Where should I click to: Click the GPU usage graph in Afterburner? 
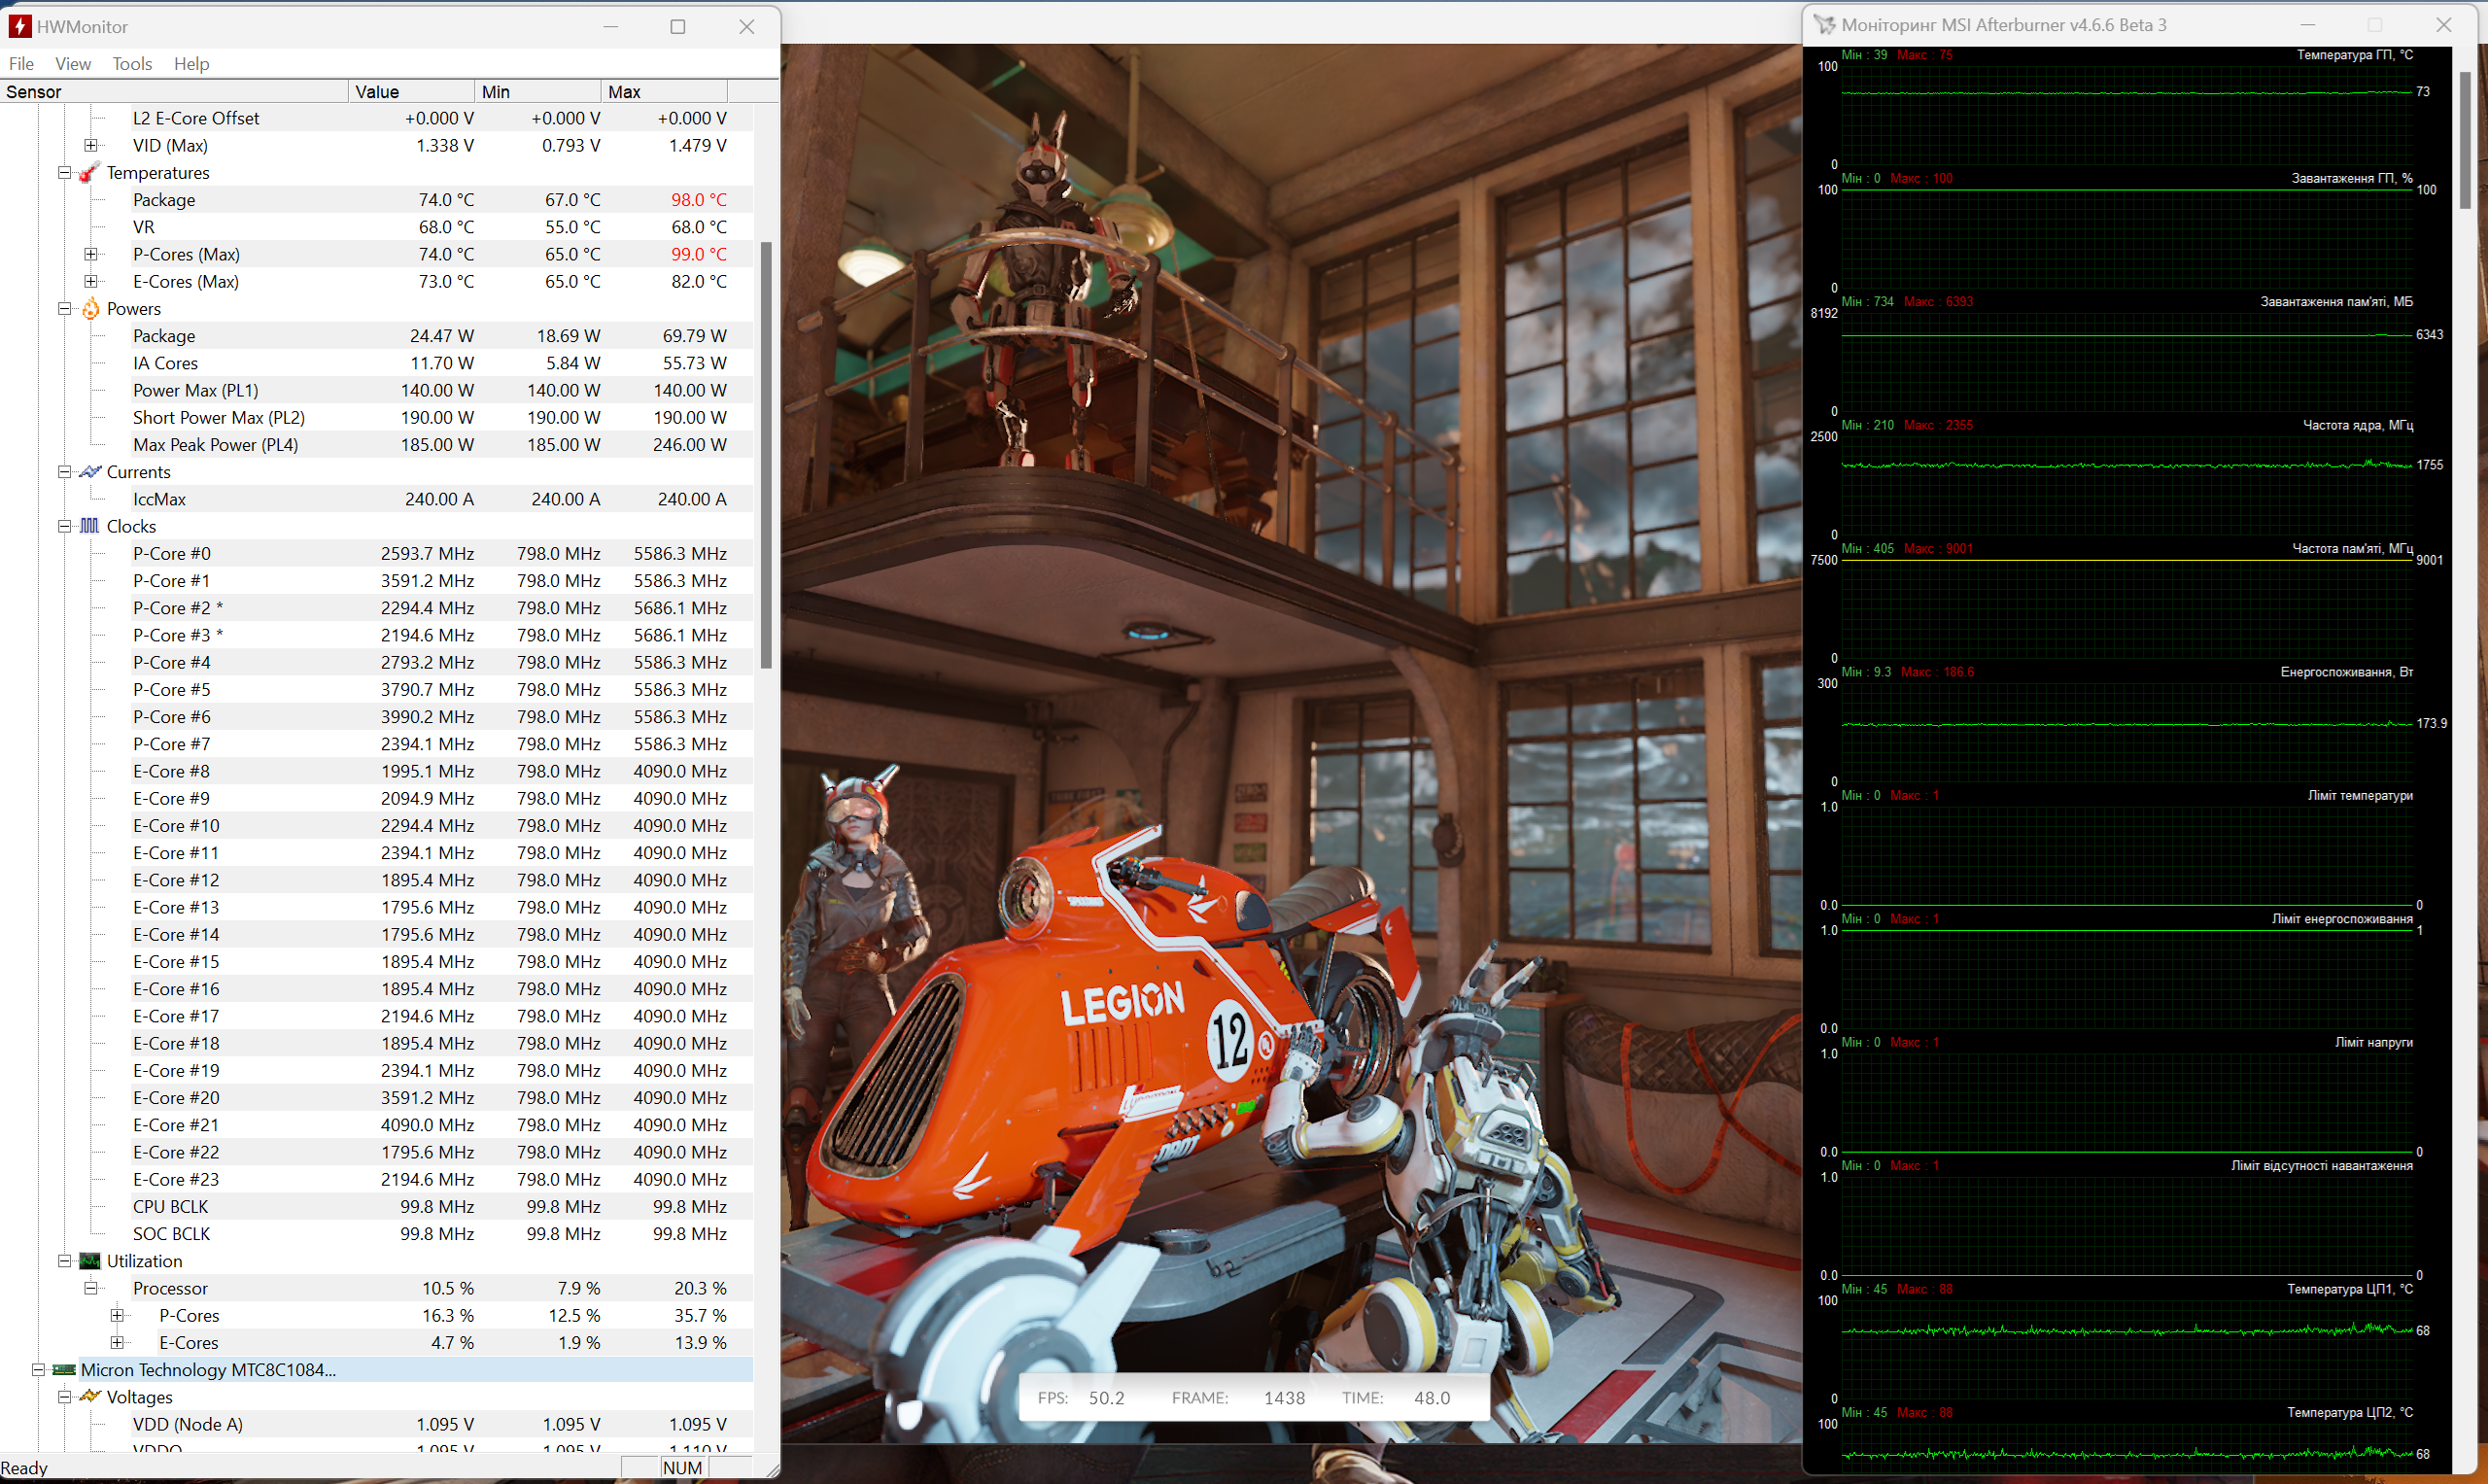point(2127,238)
